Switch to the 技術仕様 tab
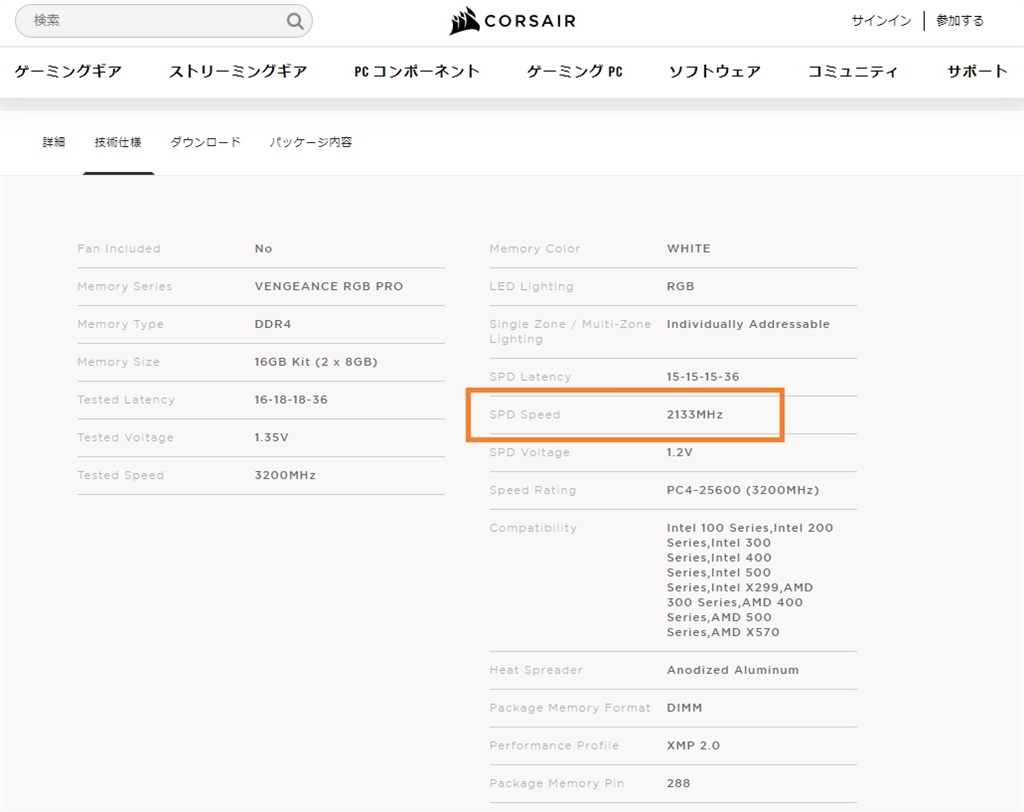This screenshot has width=1024, height=812. coord(118,142)
